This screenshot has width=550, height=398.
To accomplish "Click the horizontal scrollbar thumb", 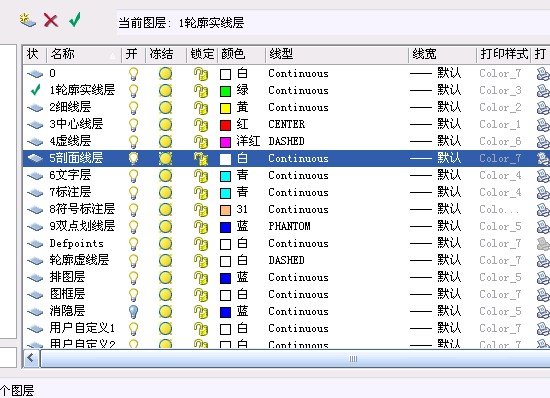I will pos(295,359).
